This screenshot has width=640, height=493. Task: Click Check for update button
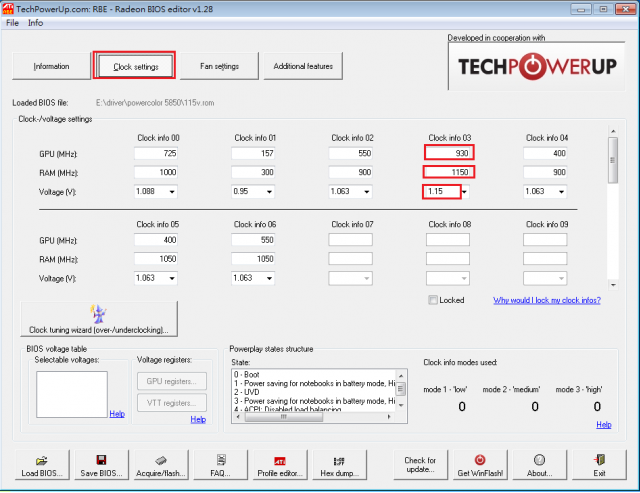[419, 465]
